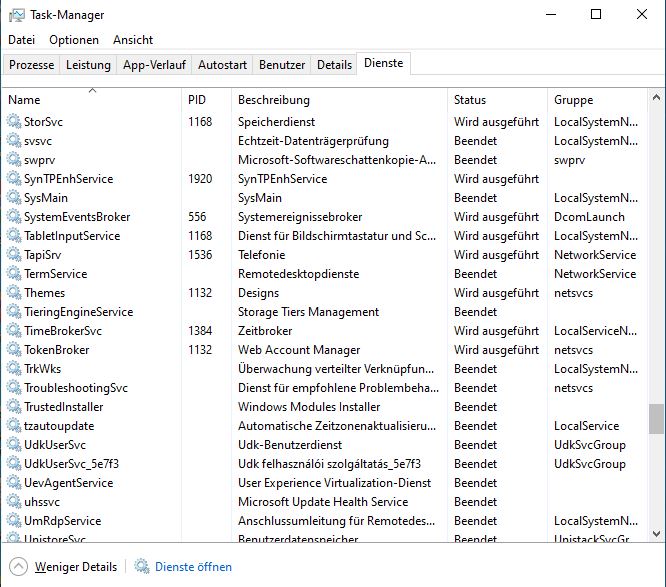Switch to the Details tab
This screenshot has height=587, width=666.
pos(334,65)
